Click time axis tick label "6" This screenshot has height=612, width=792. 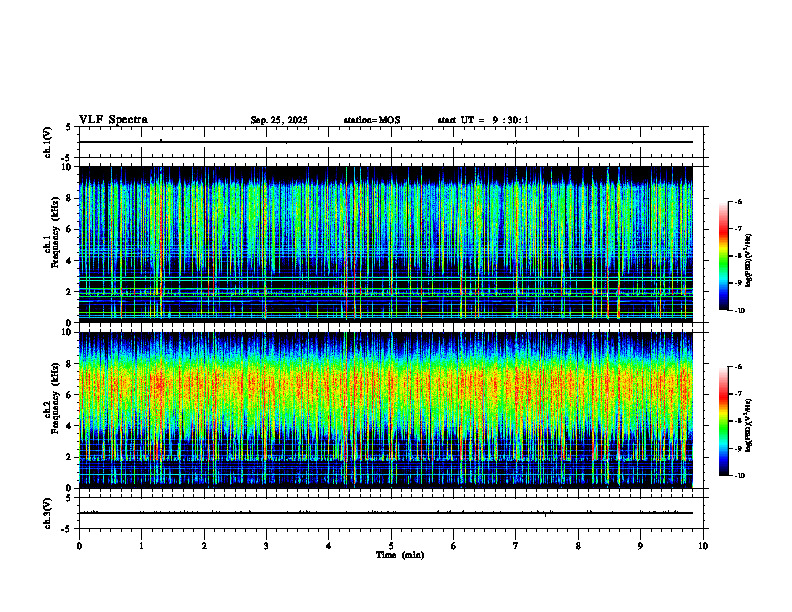point(454,546)
